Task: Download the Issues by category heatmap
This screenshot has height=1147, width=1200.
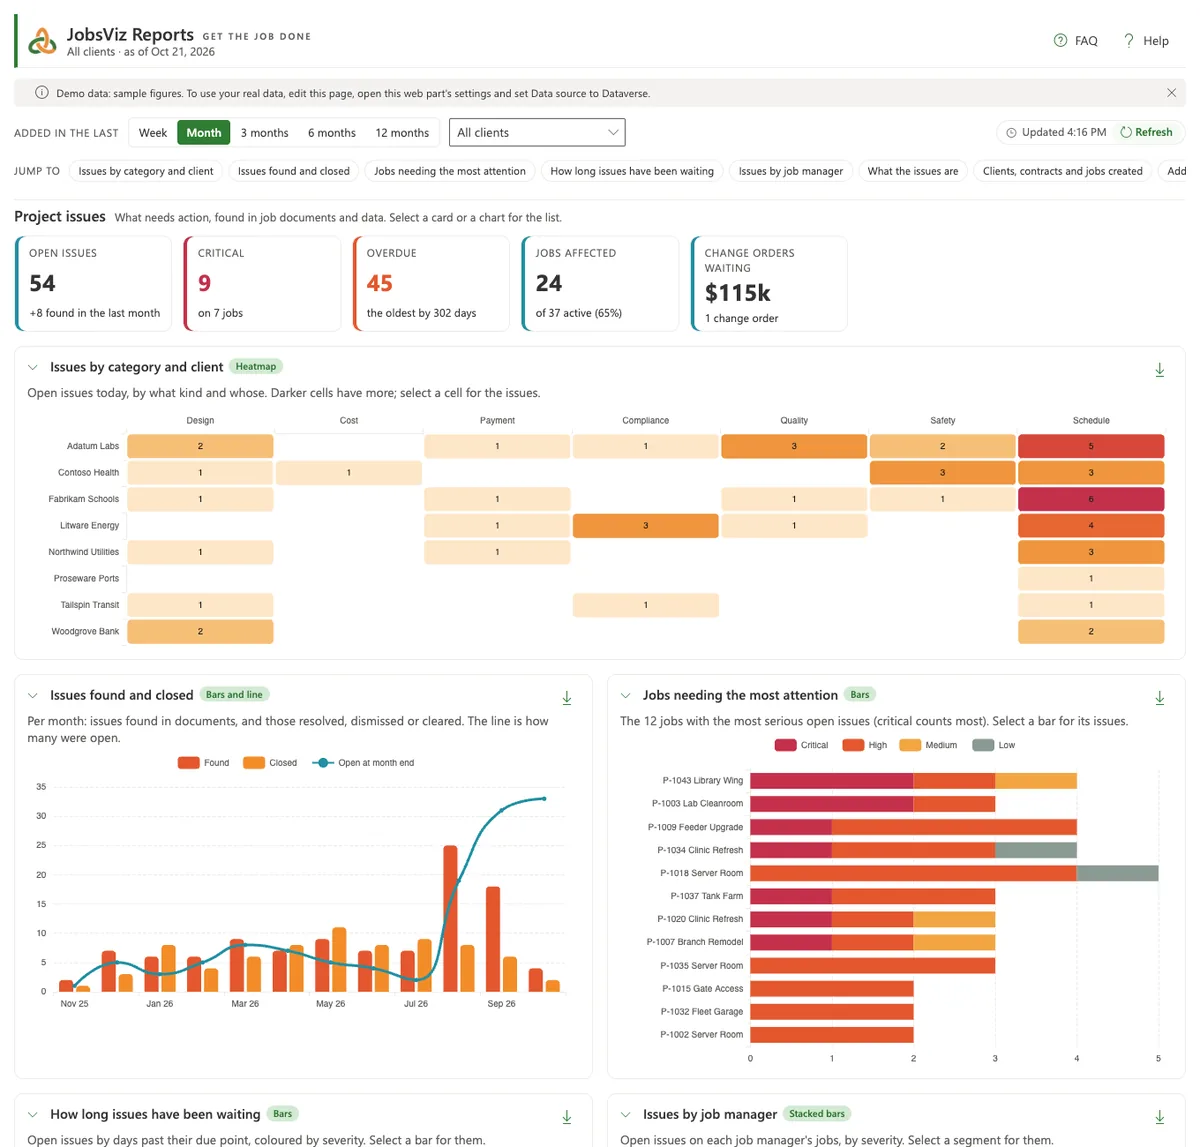Action: (x=1160, y=370)
